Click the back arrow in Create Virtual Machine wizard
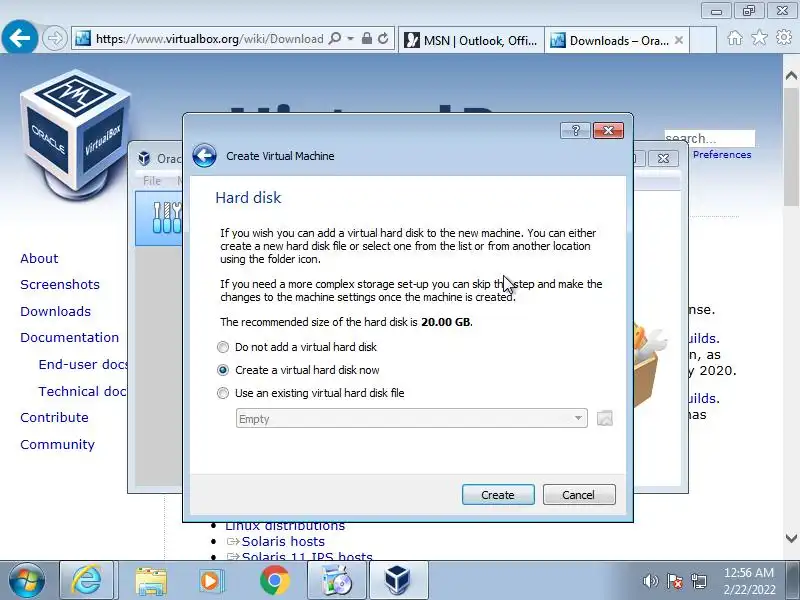800x600 pixels. click(205, 156)
